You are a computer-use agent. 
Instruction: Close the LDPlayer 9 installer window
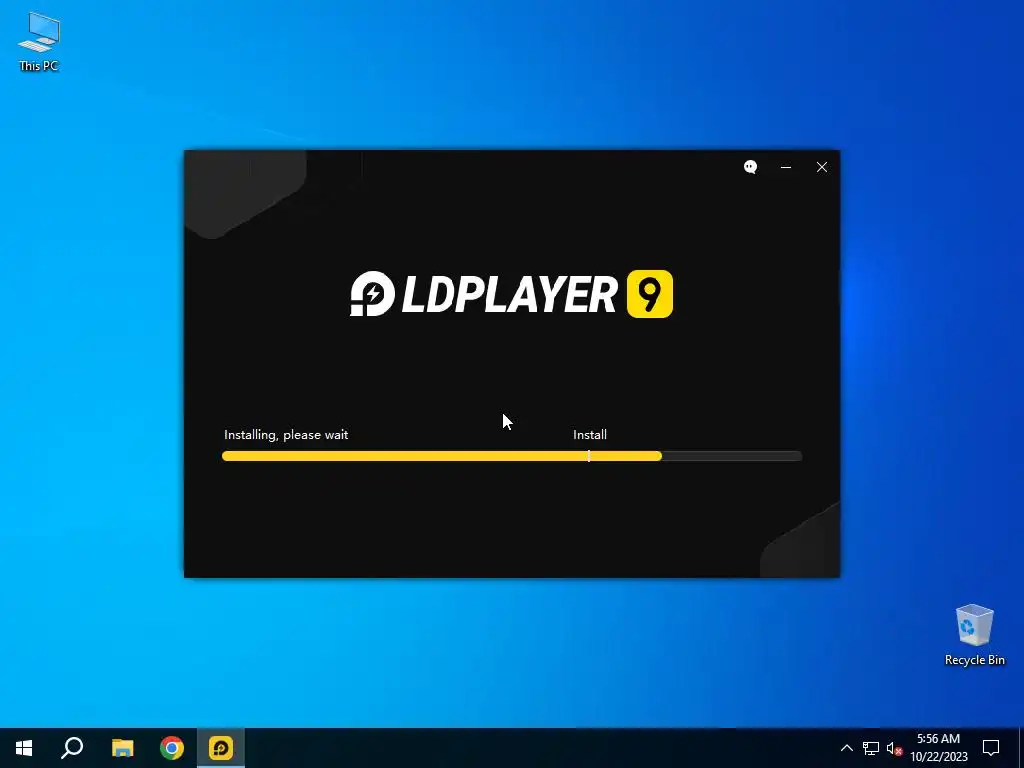point(822,167)
